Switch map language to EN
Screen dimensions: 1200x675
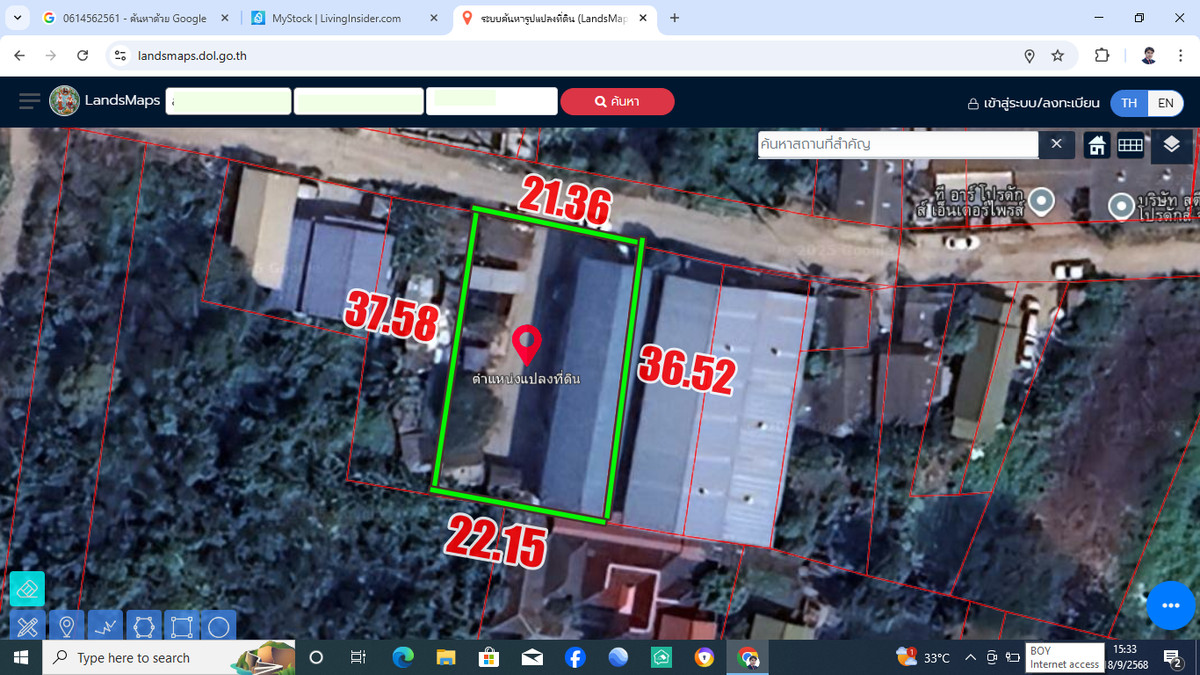1165,103
